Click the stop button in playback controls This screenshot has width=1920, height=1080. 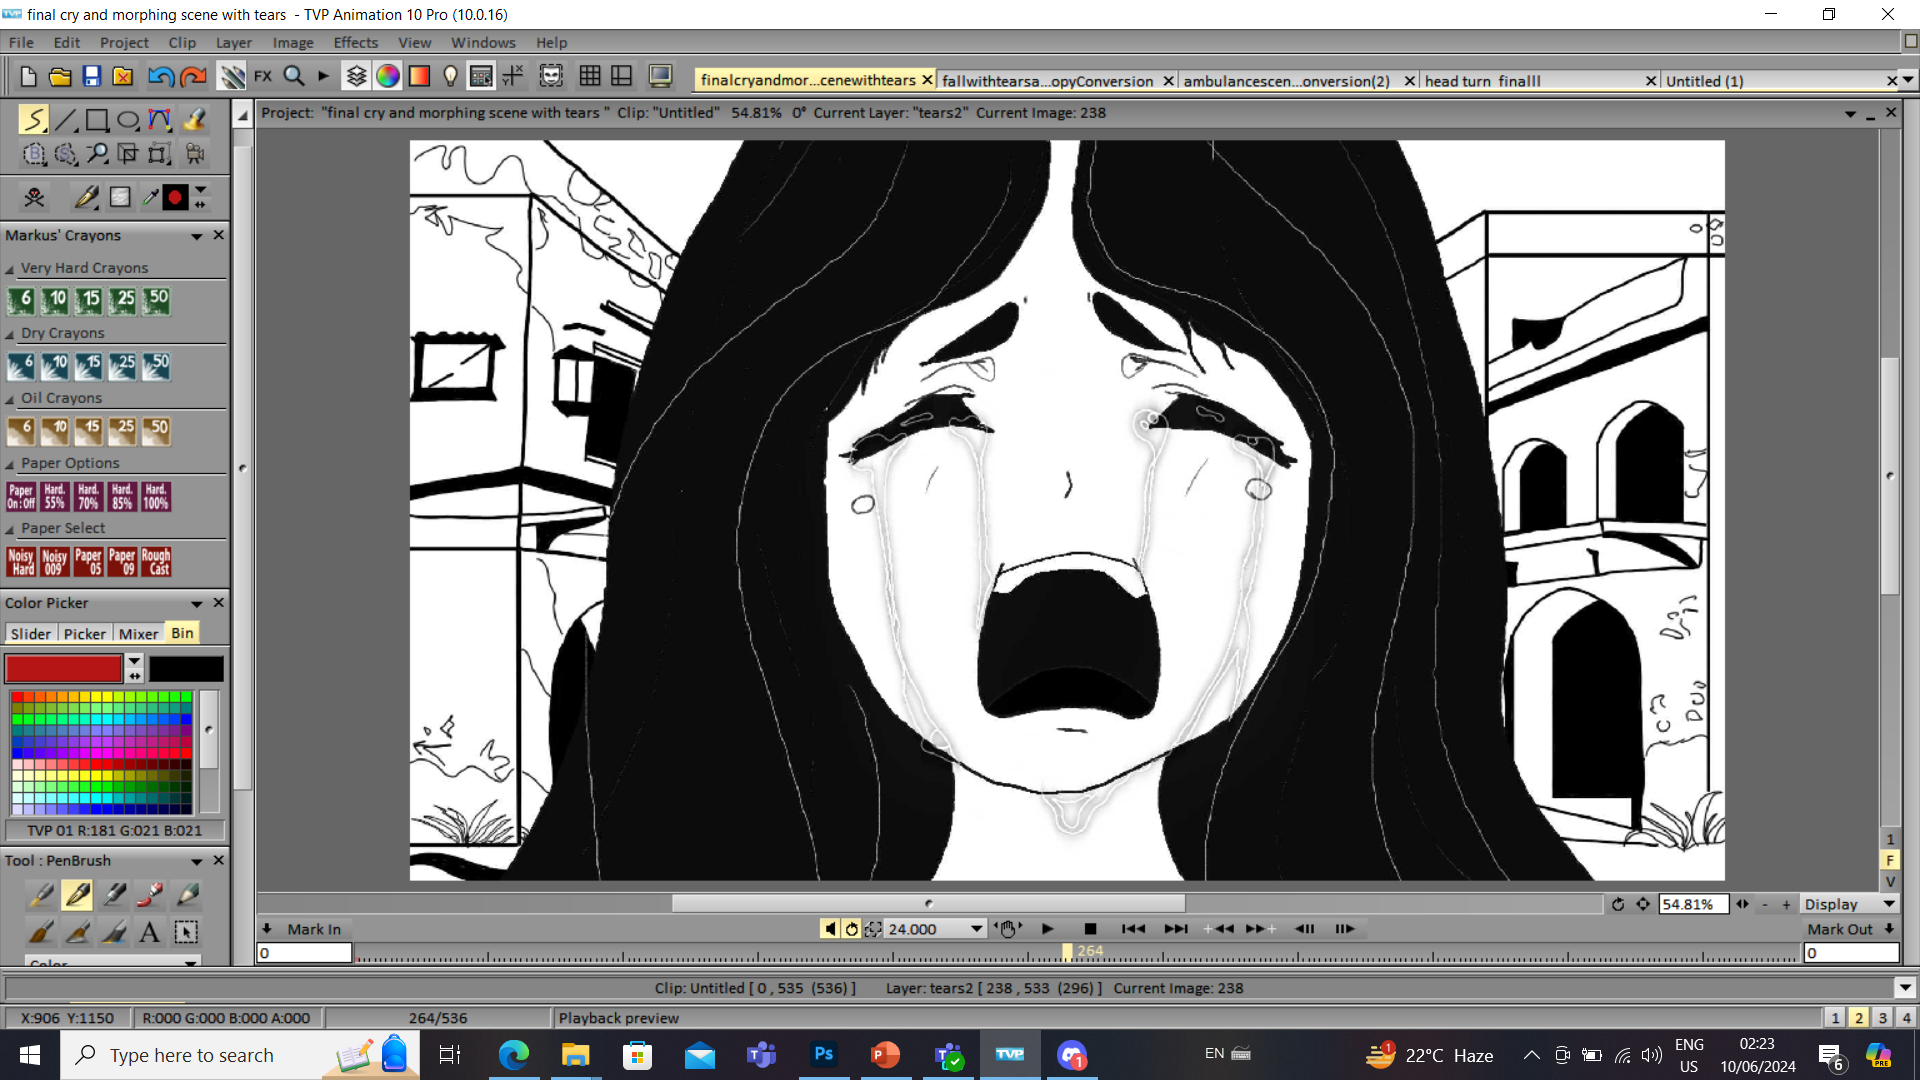pyautogui.click(x=1090, y=929)
